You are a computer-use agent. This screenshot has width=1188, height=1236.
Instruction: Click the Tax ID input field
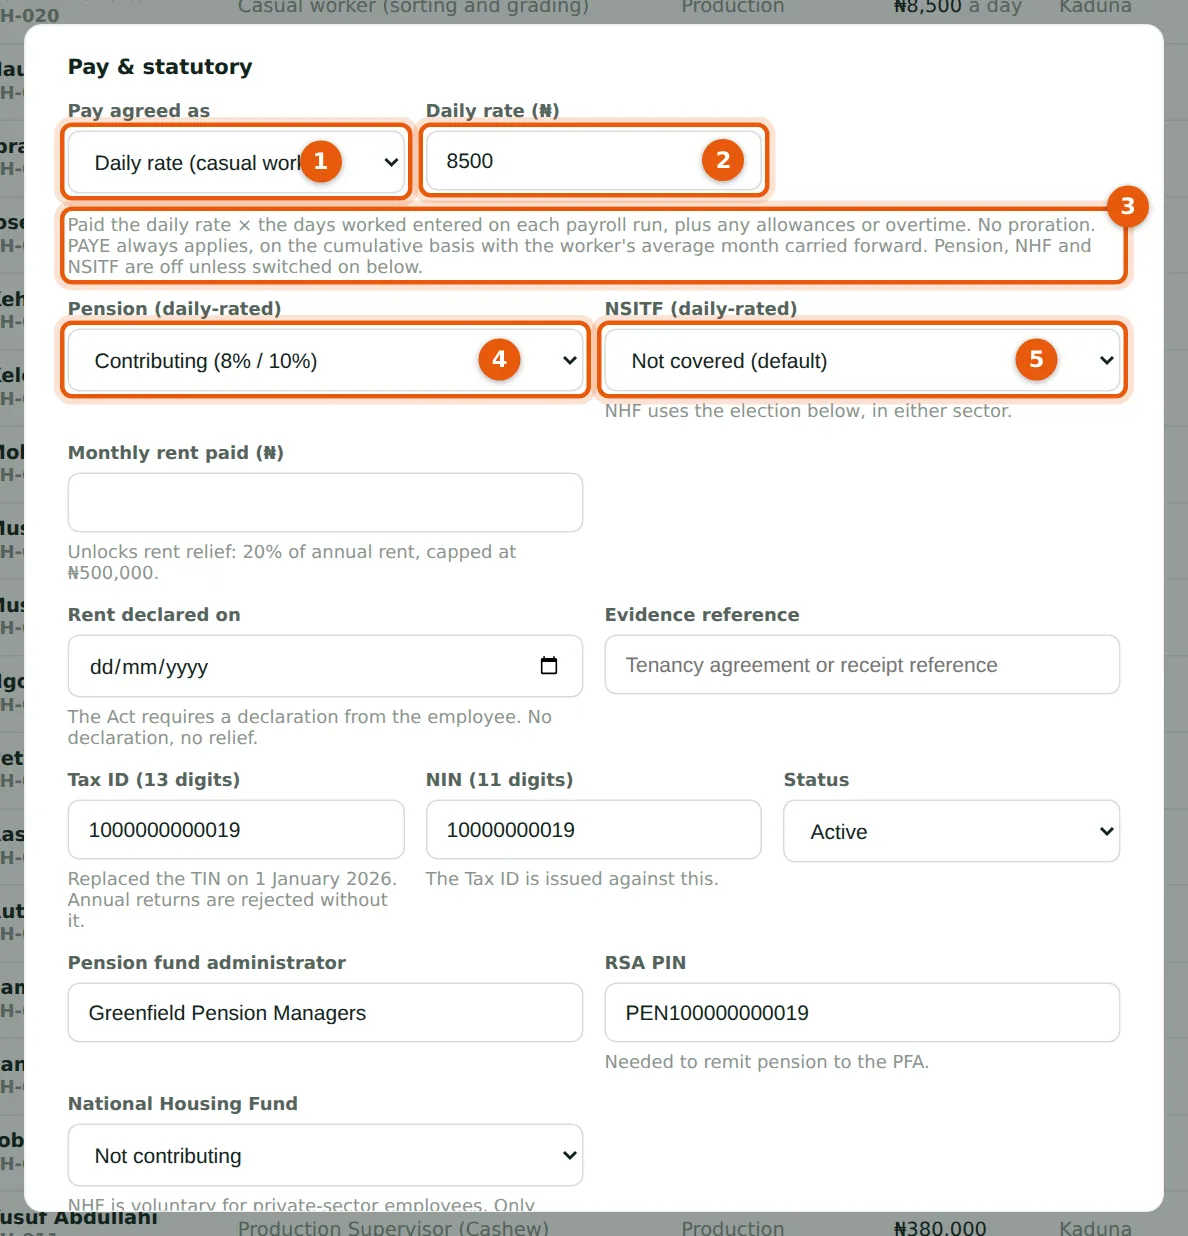click(x=236, y=829)
